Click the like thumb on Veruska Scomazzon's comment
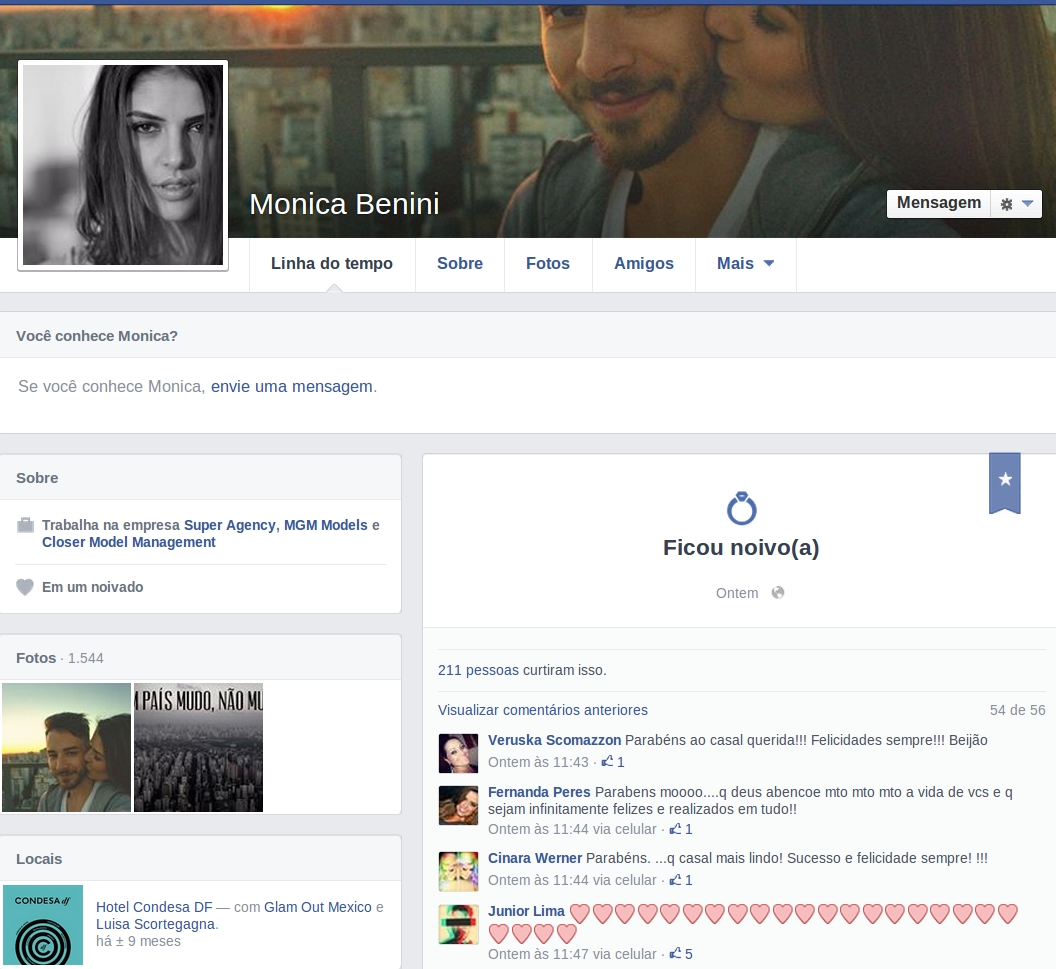 [608, 762]
